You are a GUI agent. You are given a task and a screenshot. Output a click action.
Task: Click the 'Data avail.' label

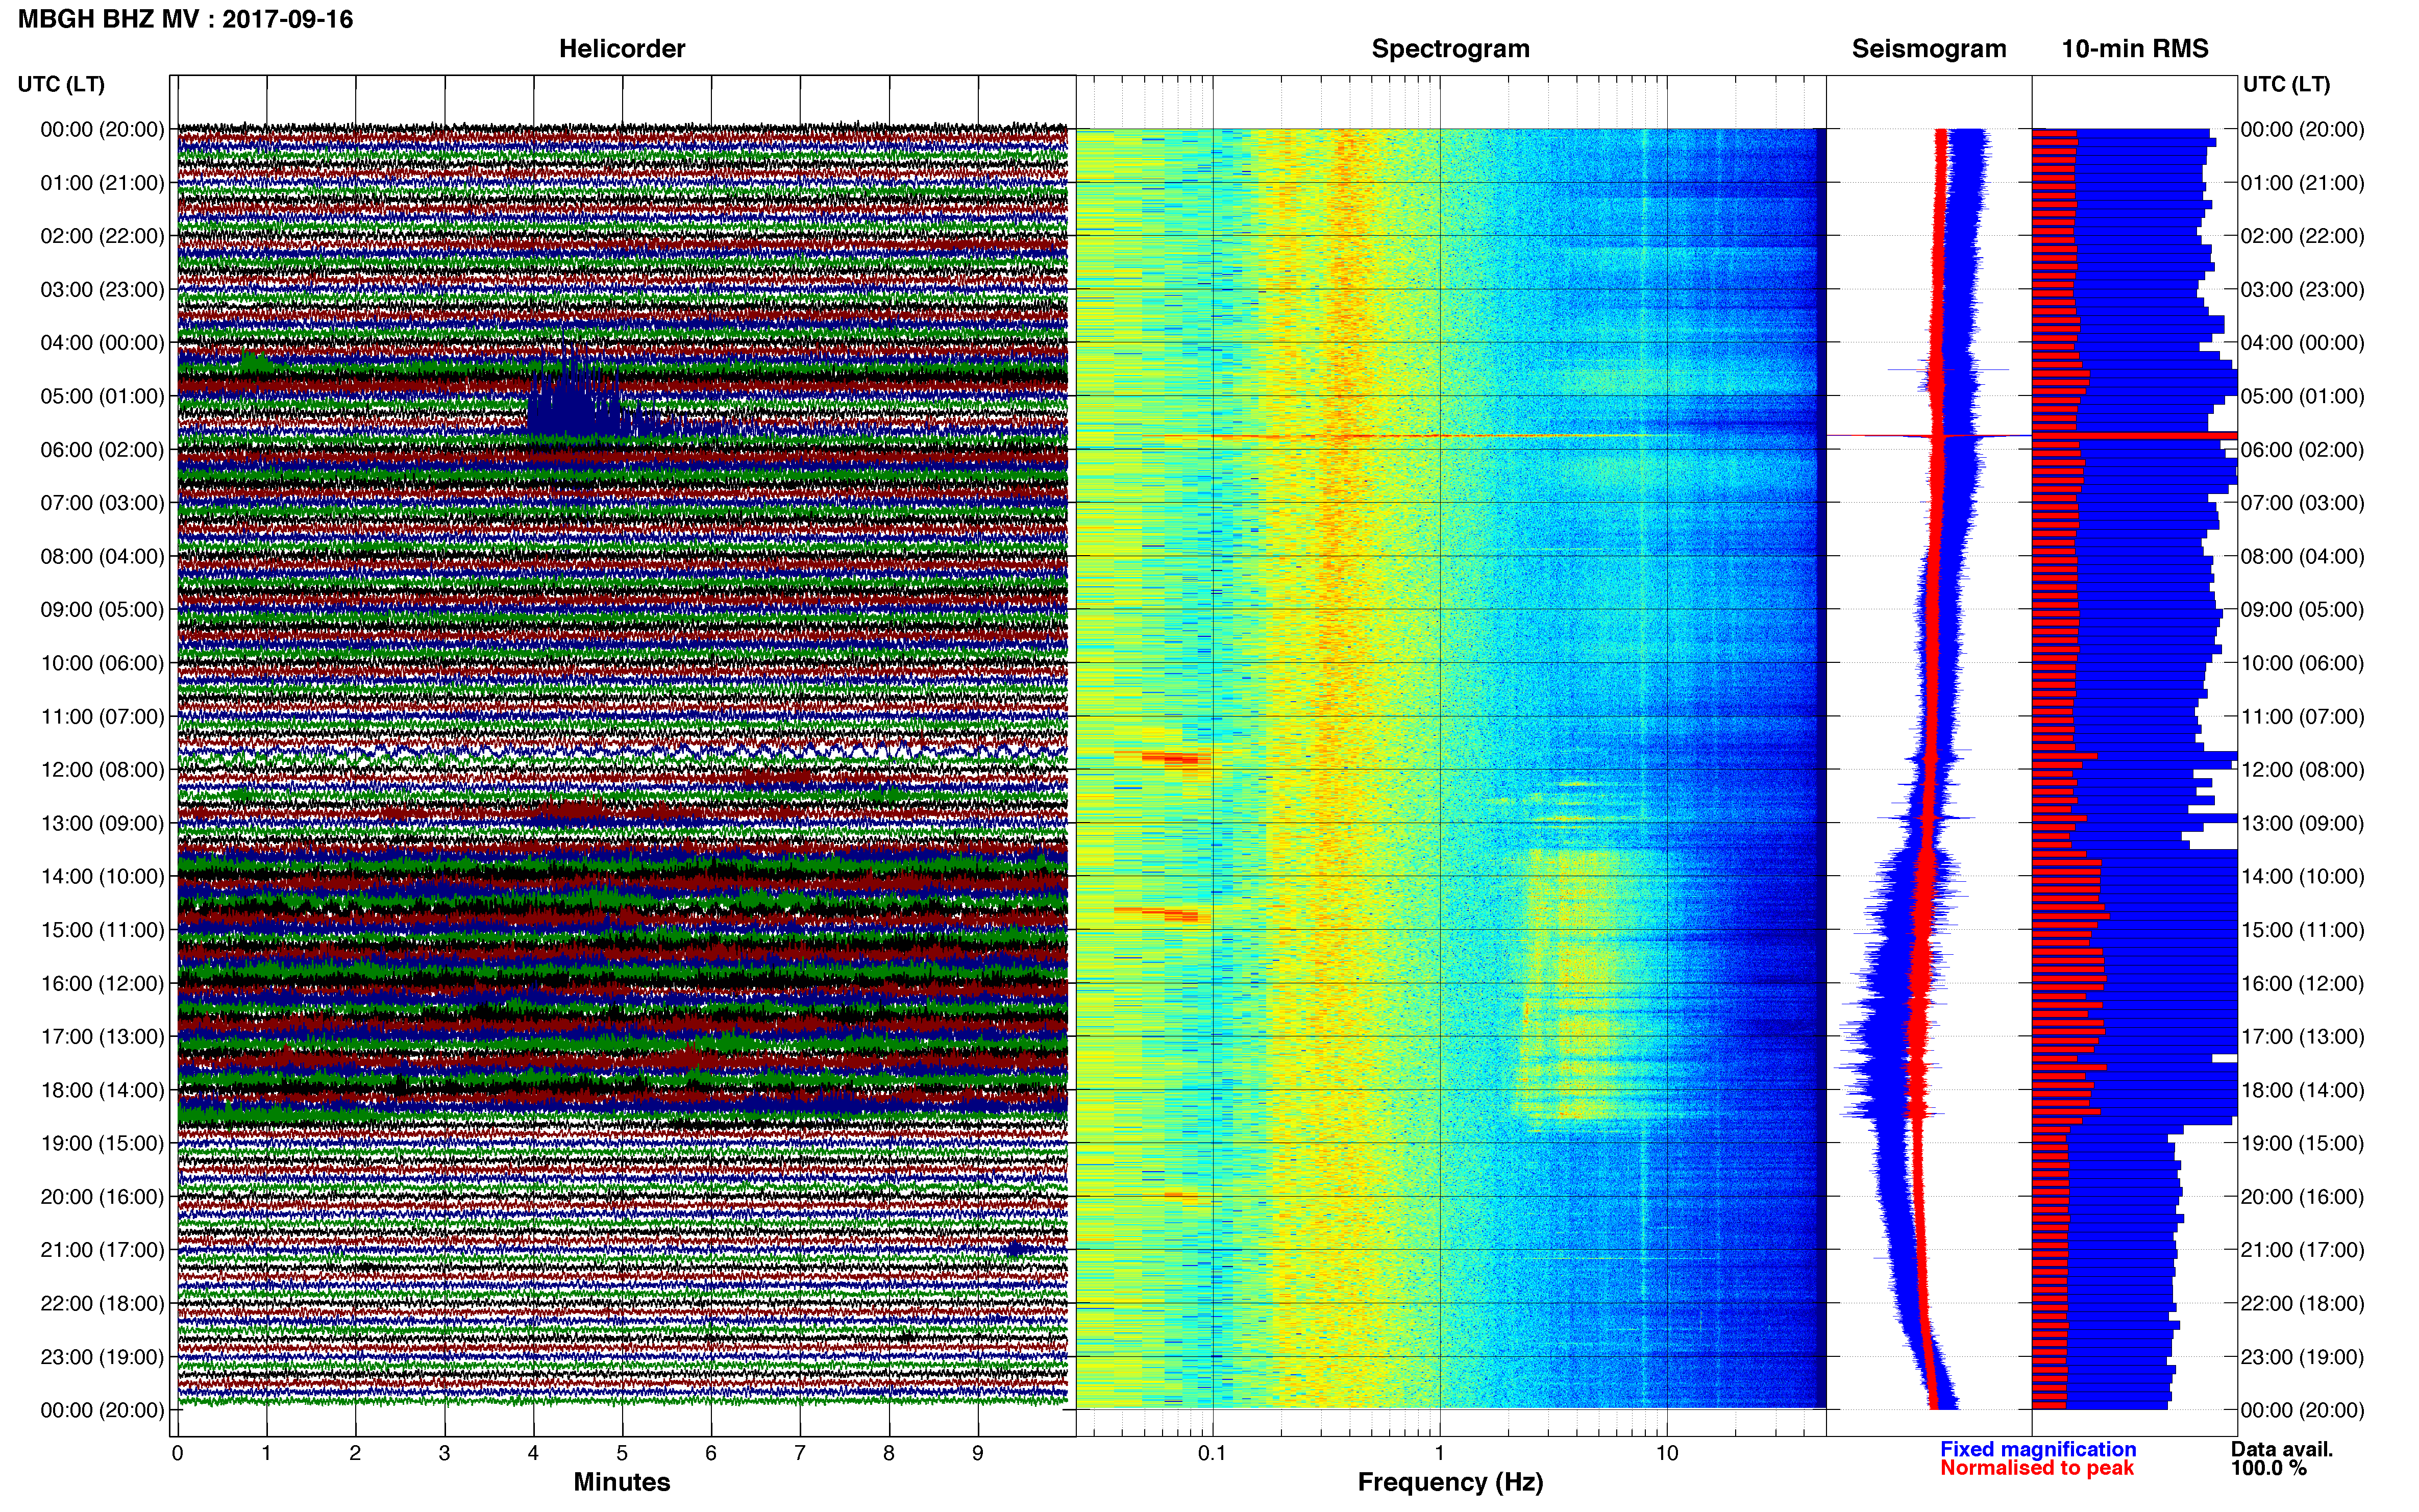point(2282,1449)
